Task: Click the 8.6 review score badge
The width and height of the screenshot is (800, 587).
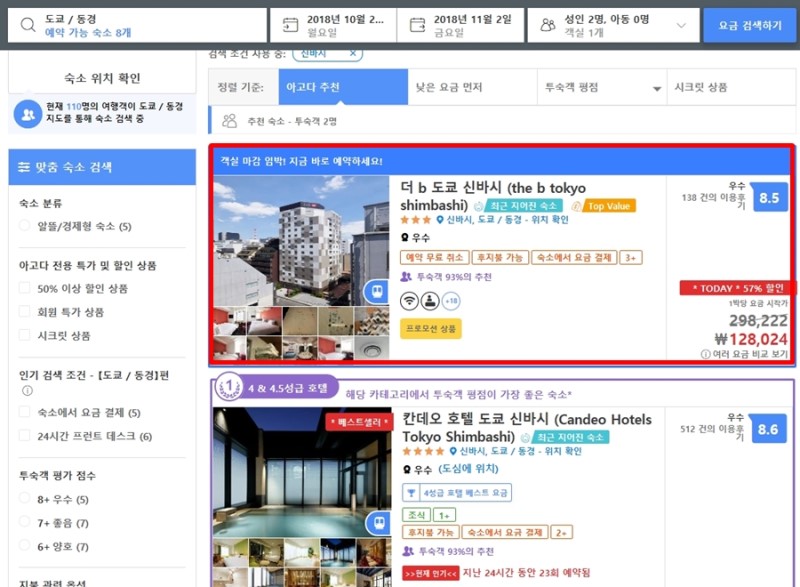Action: coord(768,429)
